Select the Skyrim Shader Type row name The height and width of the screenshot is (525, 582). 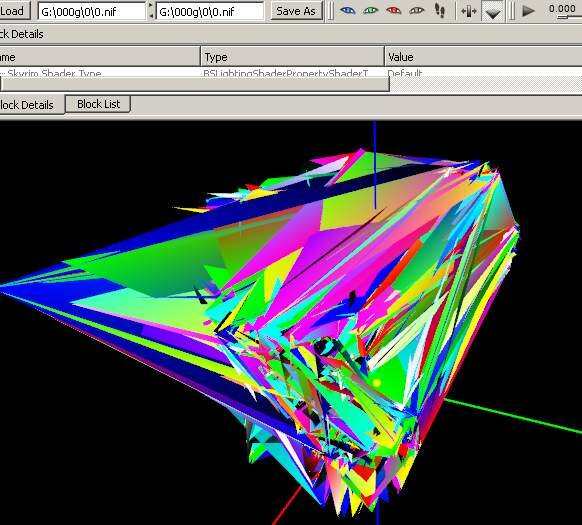[x=54, y=73]
